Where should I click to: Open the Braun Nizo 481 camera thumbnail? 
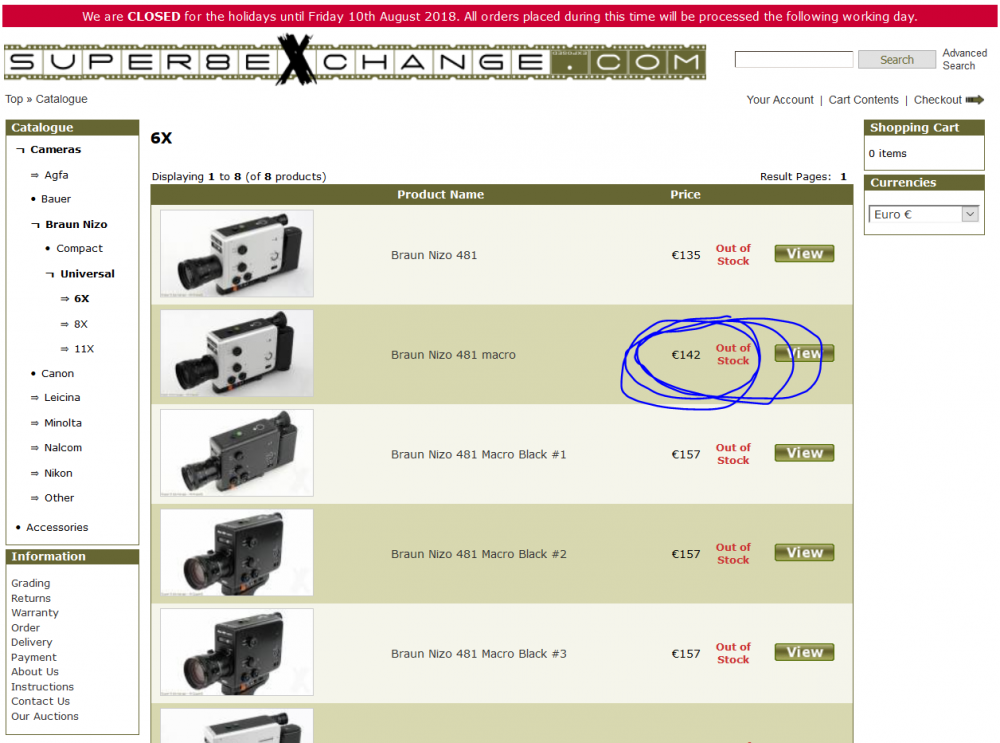(x=237, y=253)
